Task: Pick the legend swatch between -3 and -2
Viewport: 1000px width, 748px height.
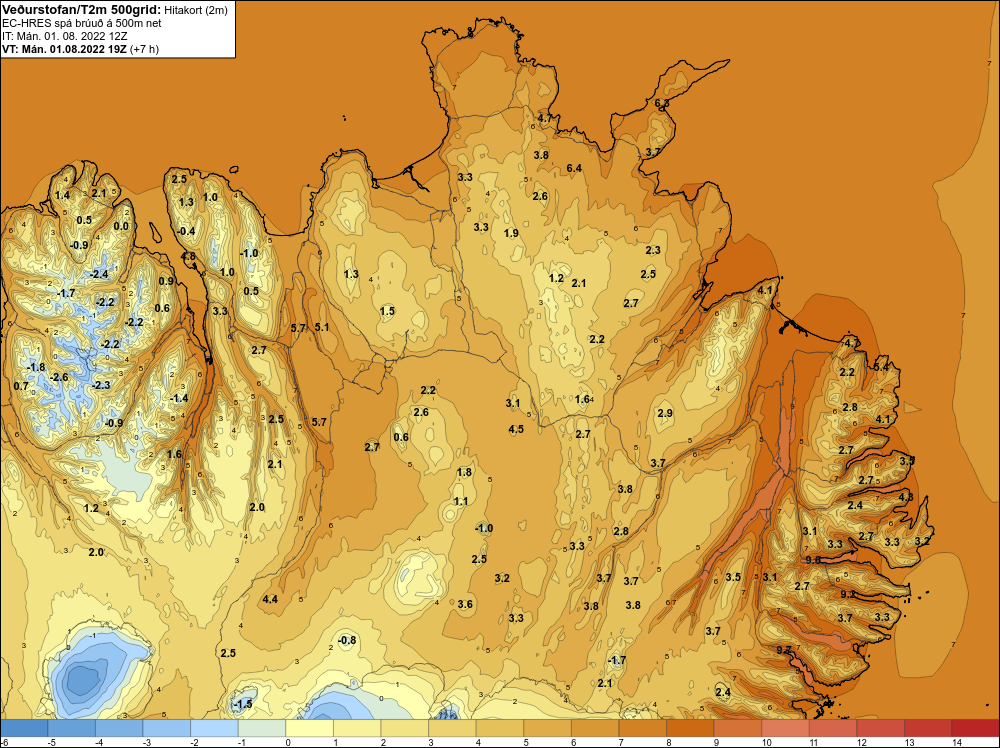Action: 166,728
